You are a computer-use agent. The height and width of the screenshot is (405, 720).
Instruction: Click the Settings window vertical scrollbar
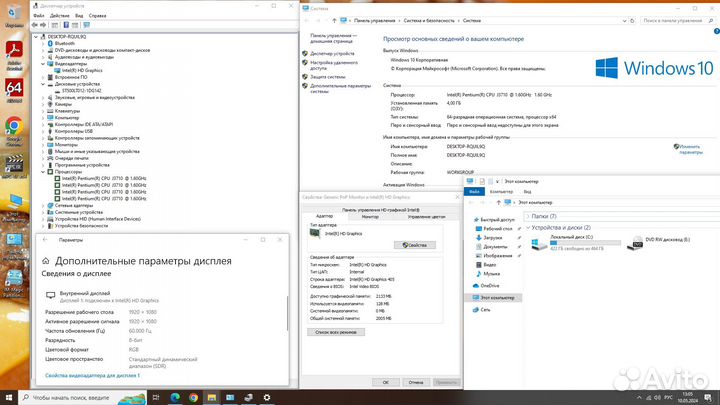click(287, 313)
